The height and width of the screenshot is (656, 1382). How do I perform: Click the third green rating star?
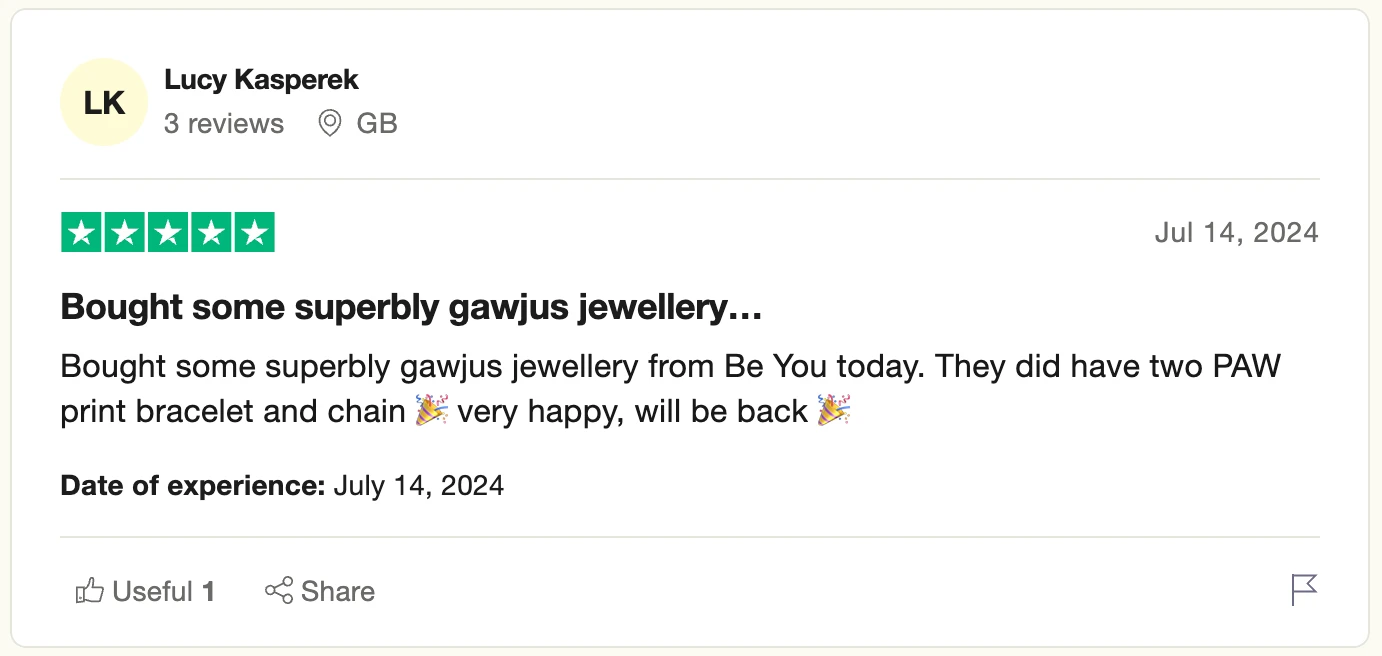pyautogui.click(x=168, y=233)
